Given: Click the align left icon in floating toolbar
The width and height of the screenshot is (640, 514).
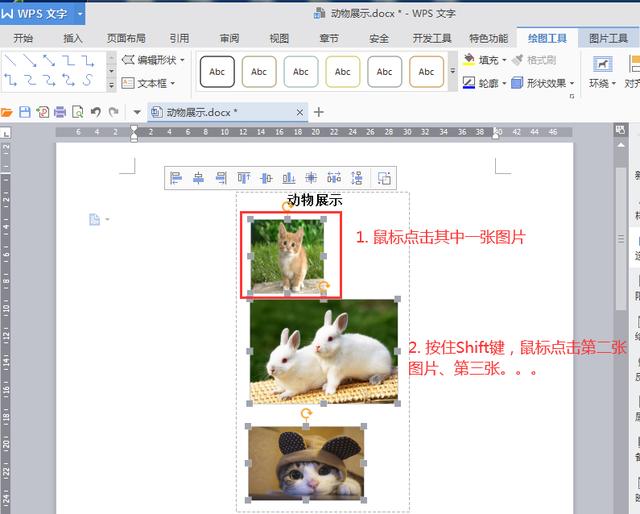Looking at the screenshot, I should tap(176, 178).
